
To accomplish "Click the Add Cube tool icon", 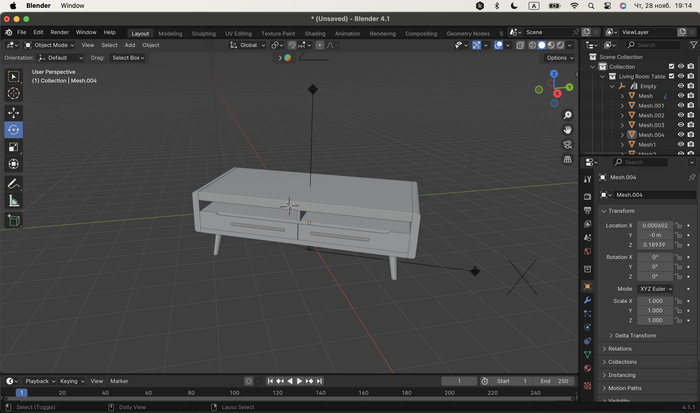I will click(14, 220).
